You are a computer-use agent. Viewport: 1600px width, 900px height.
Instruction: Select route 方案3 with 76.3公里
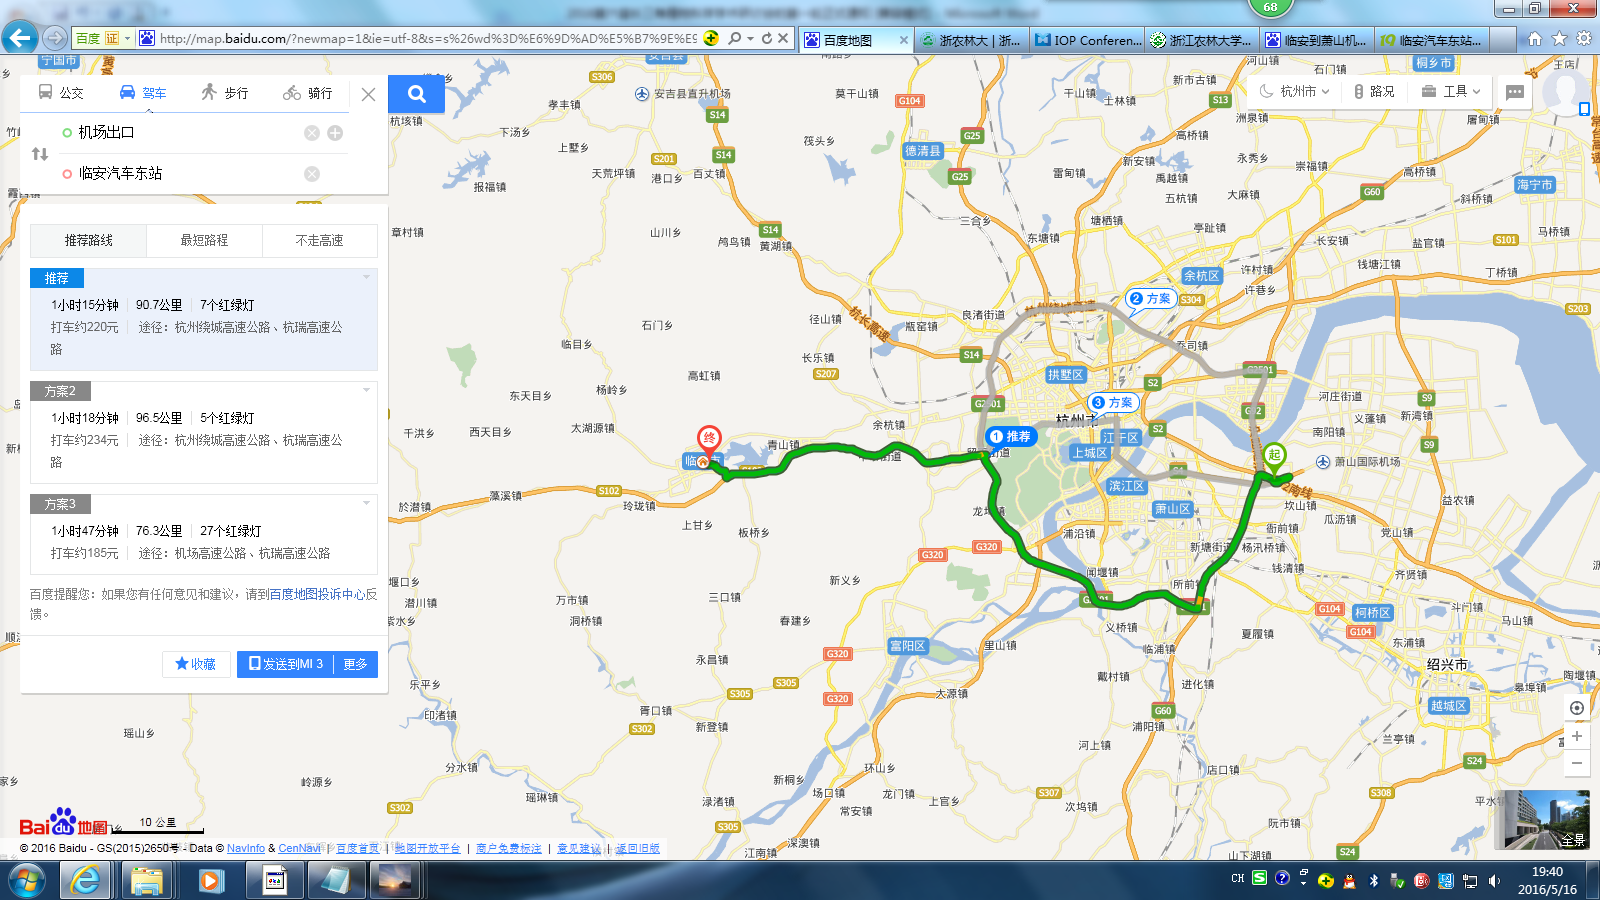pyautogui.click(x=204, y=535)
